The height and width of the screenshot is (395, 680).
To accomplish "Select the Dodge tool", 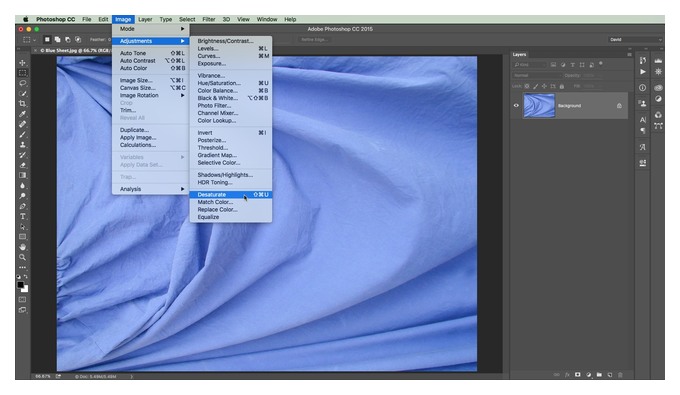I will point(23,196).
